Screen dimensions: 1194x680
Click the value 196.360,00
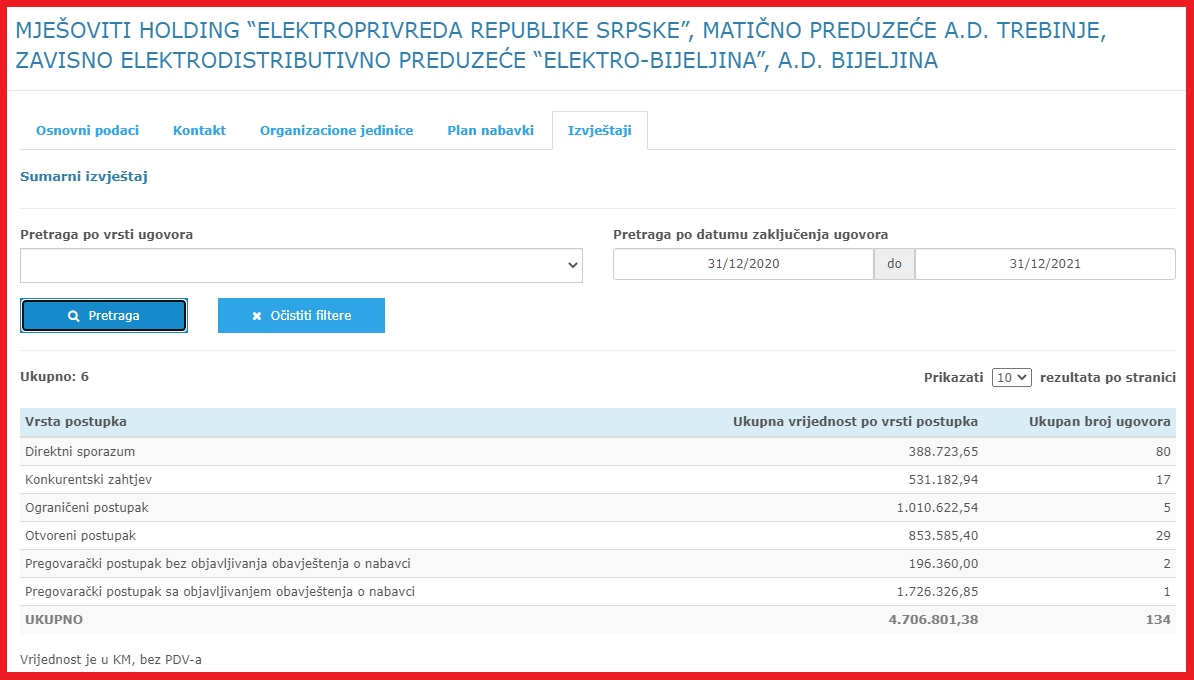click(943, 563)
